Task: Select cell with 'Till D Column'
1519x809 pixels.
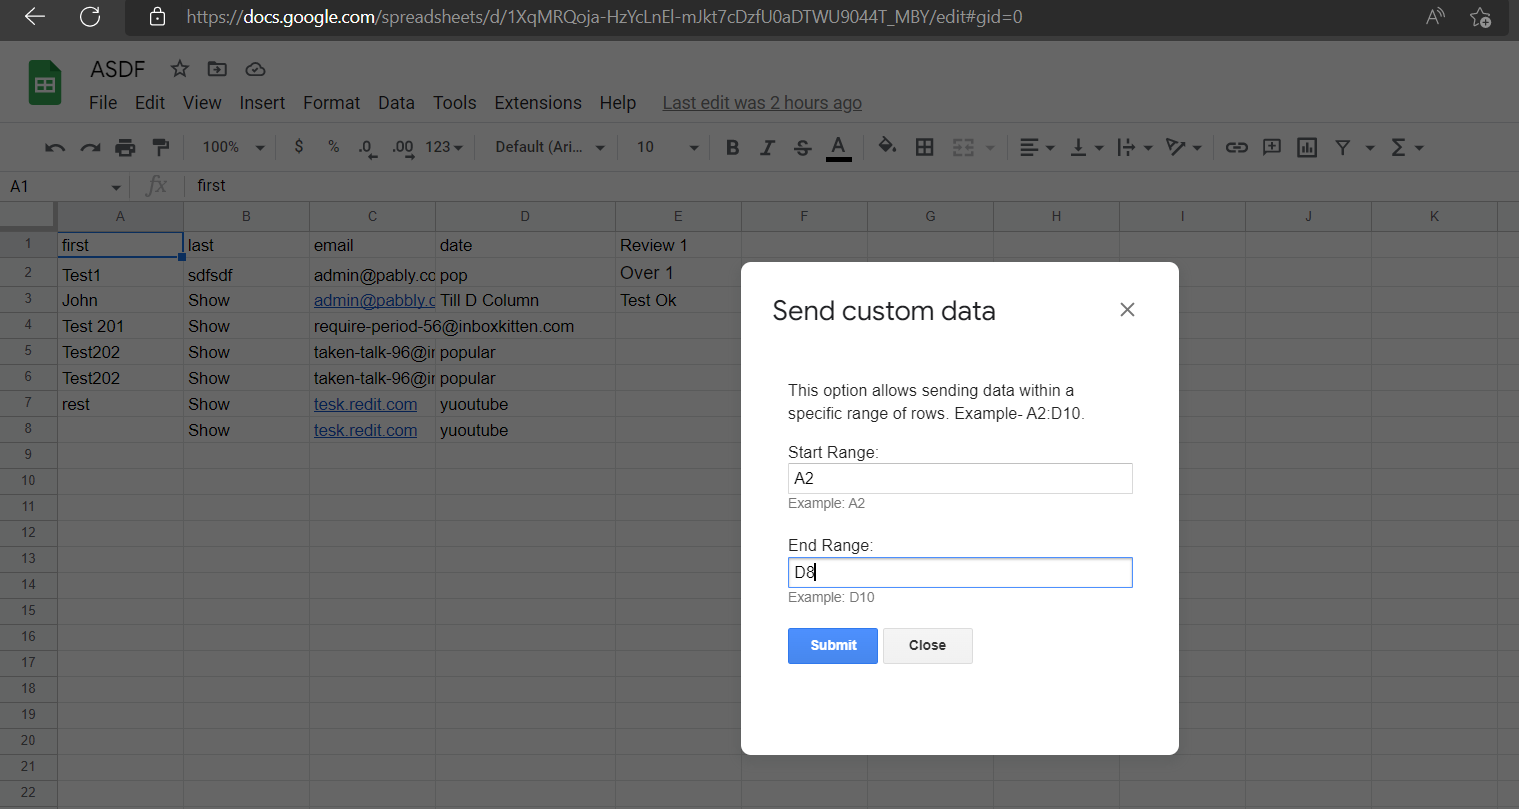Action: [x=525, y=300]
